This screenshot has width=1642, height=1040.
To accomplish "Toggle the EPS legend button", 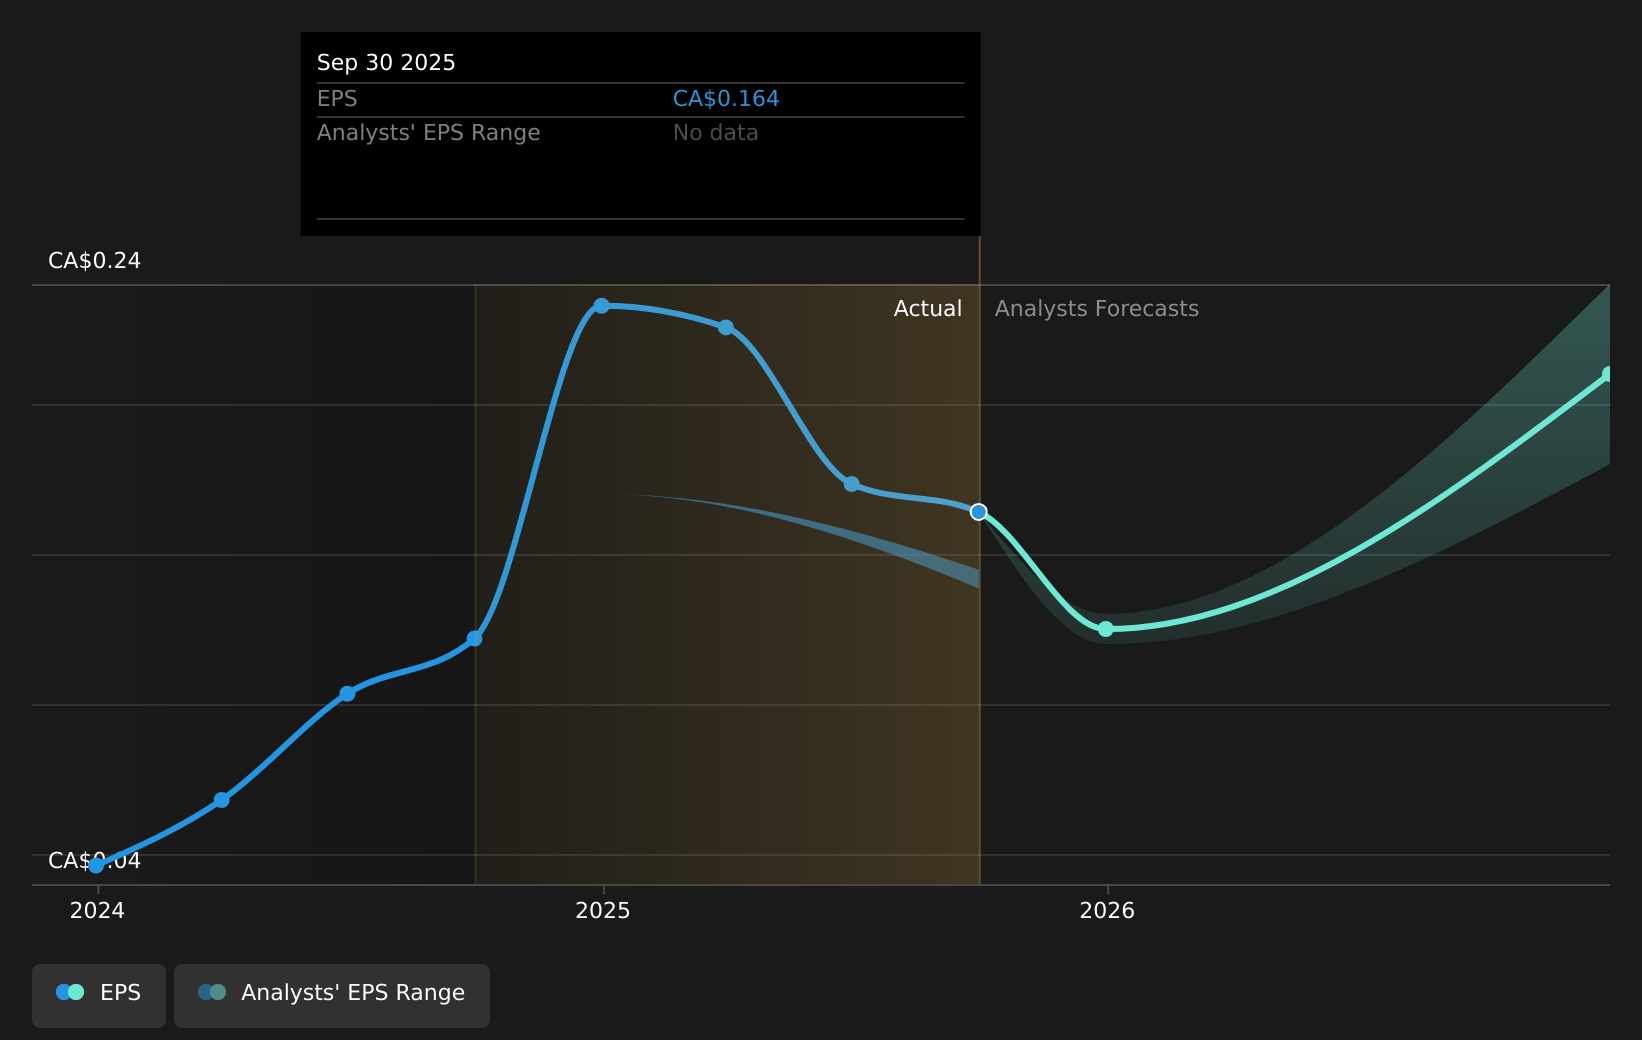I will [x=99, y=994].
